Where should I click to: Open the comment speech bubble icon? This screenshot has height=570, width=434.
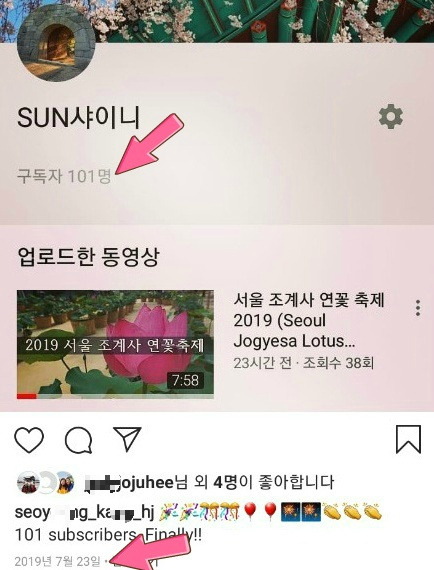pyautogui.click(x=78, y=440)
